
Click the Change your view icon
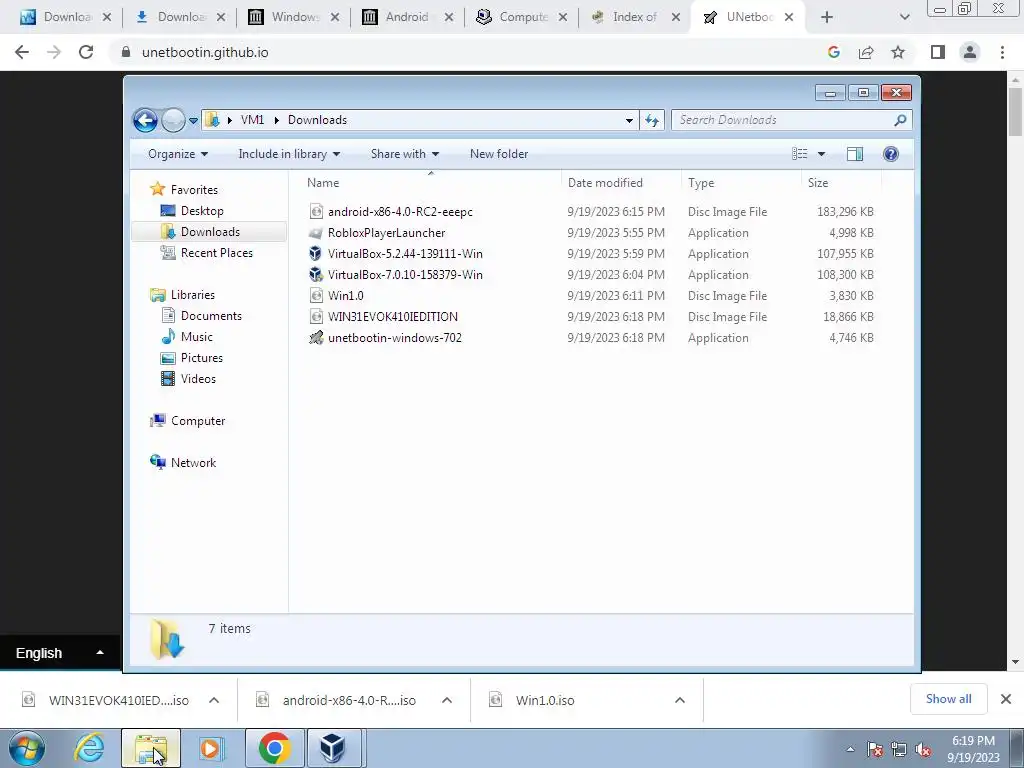(800, 154)
